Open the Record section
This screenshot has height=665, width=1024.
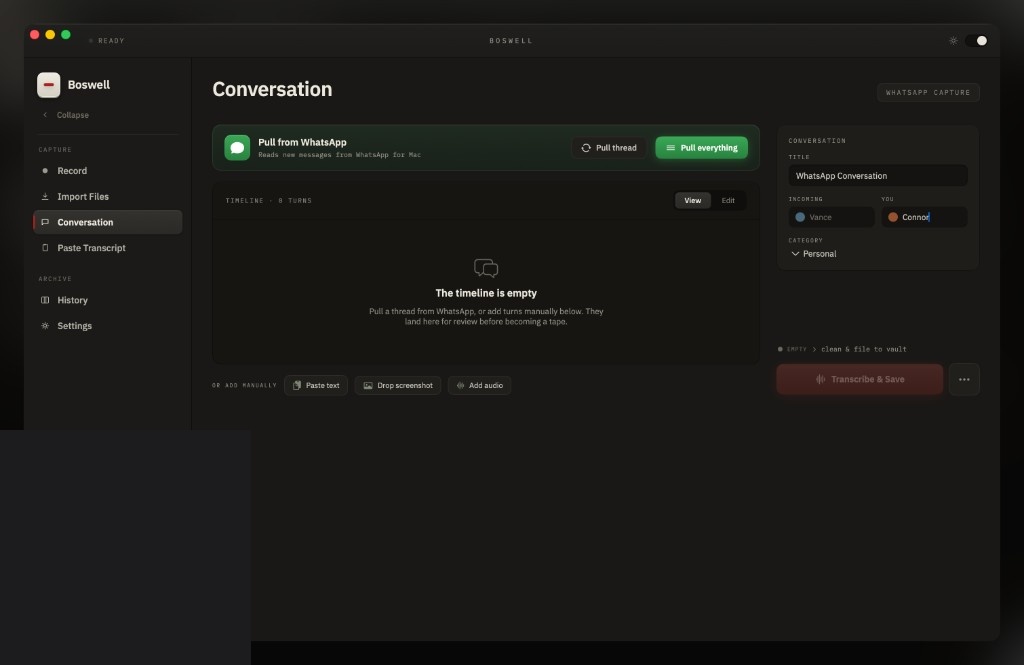(x=107, y=170)
